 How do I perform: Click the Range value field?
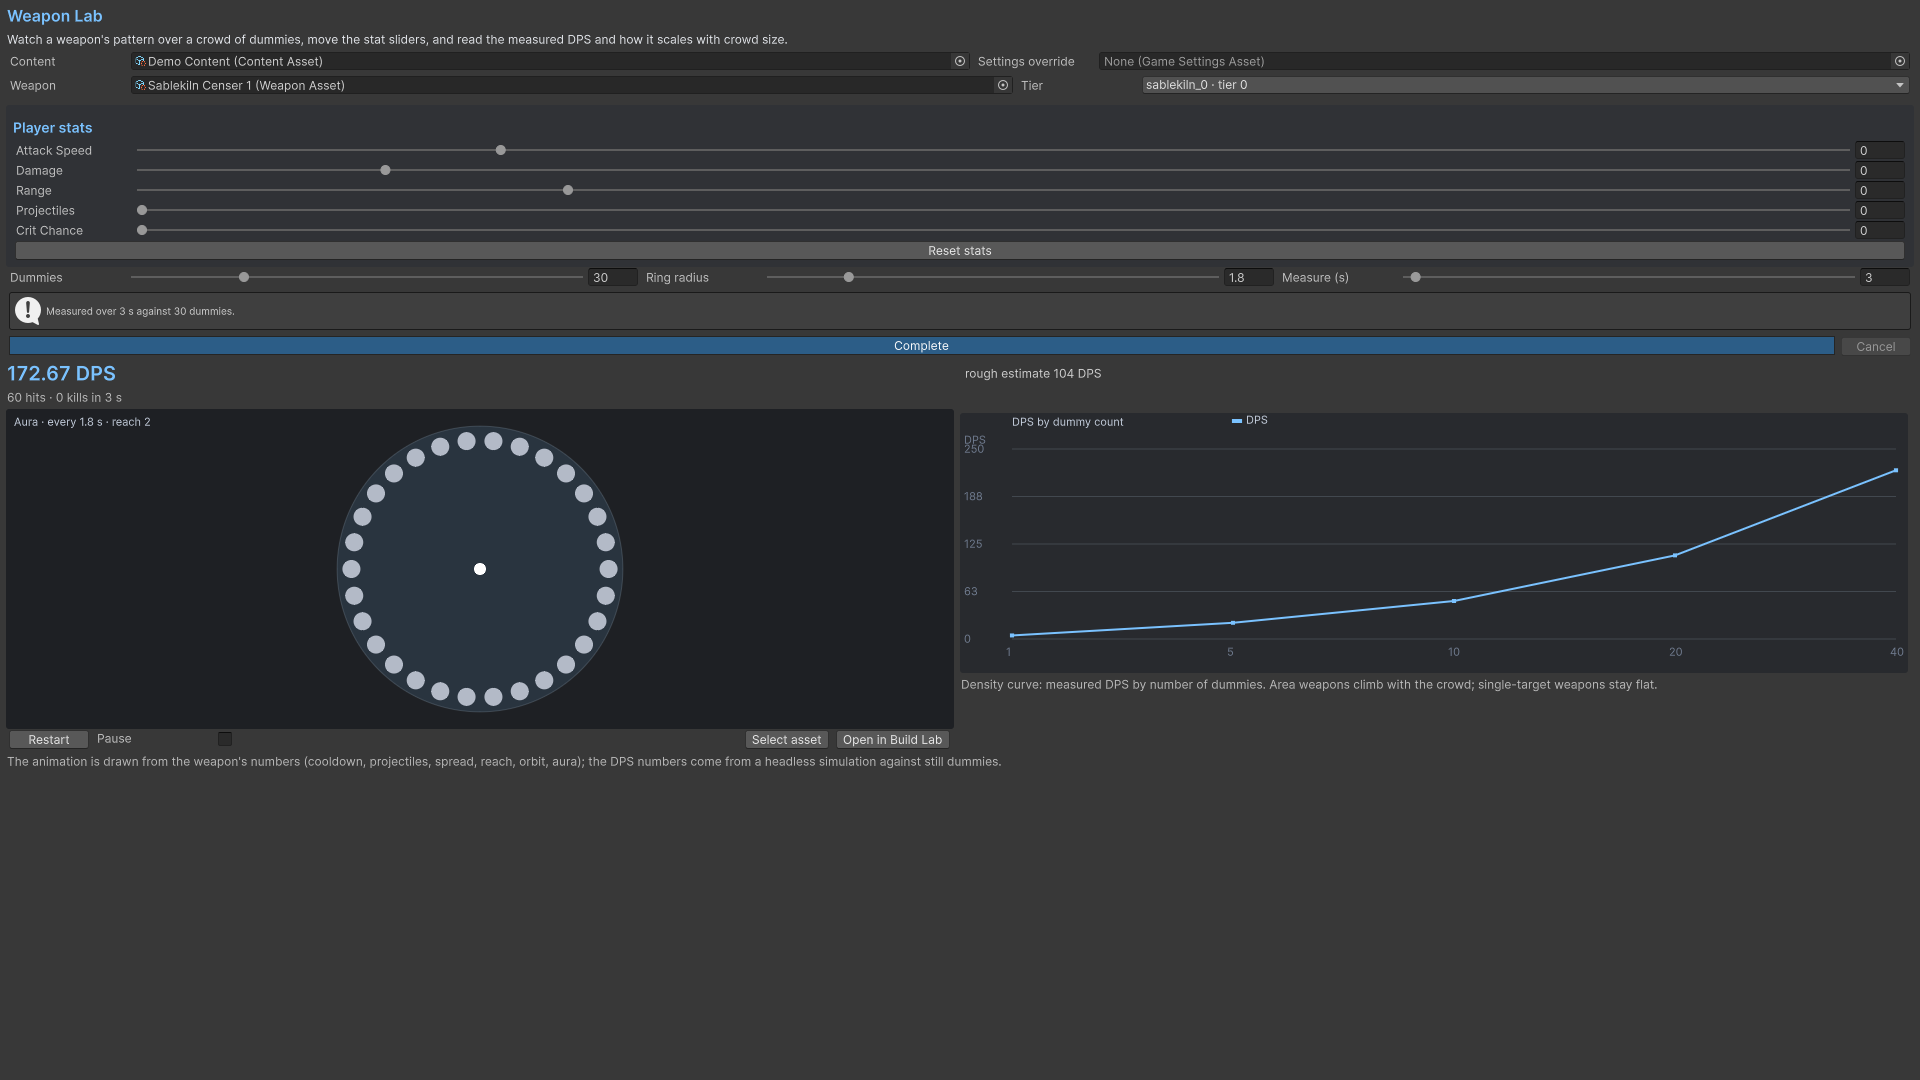point(1879,191)
